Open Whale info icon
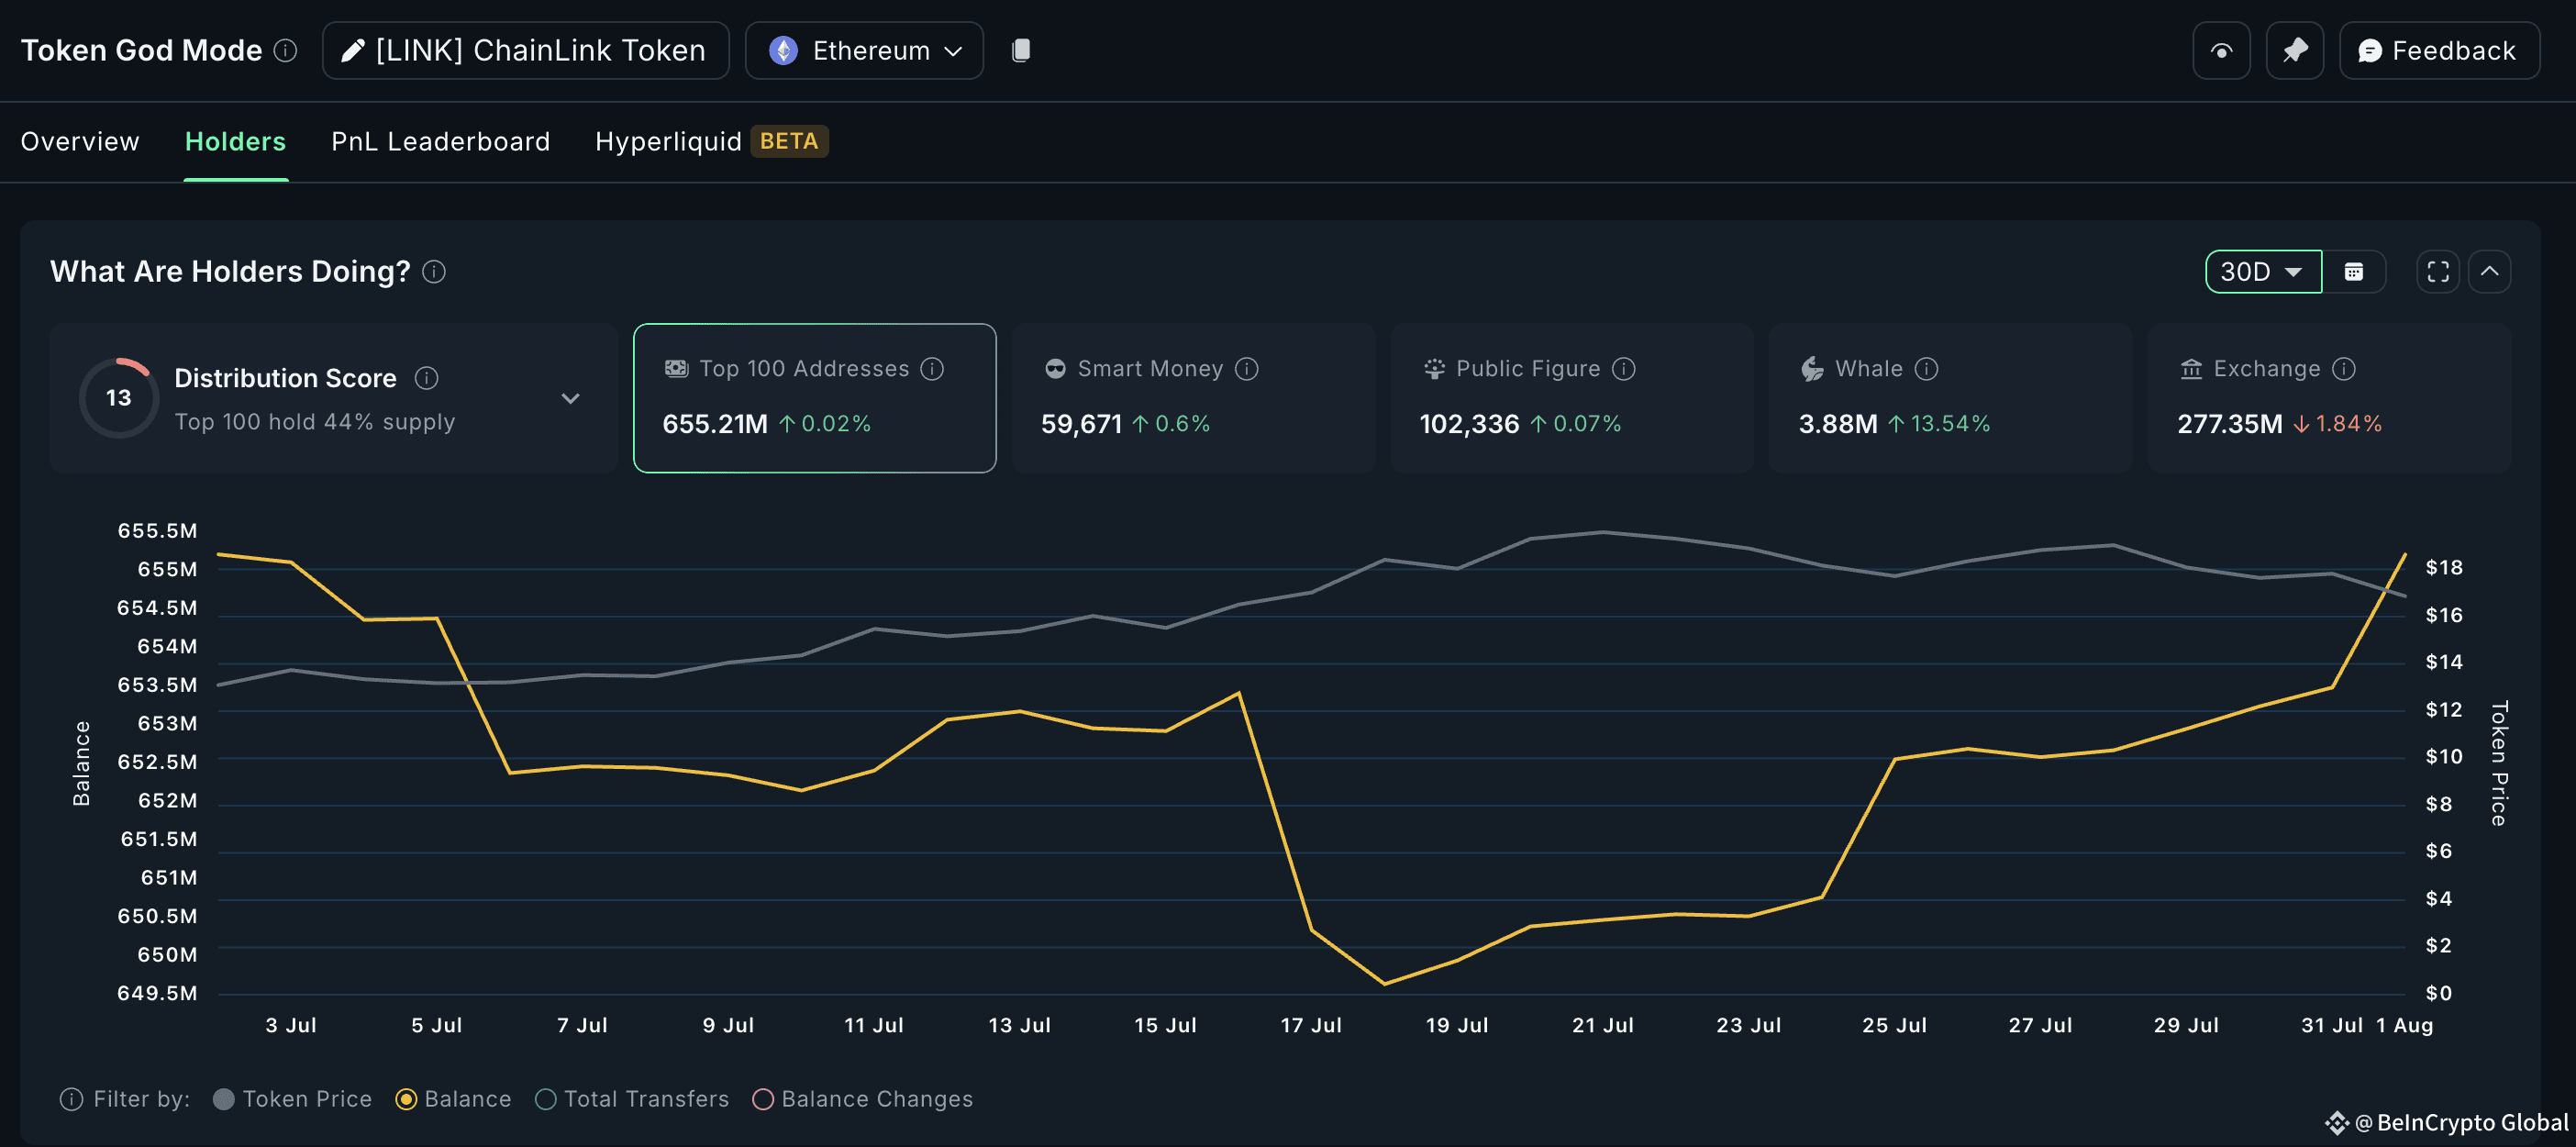This screenshot has height=1147, width=2576. point(1926,368)
